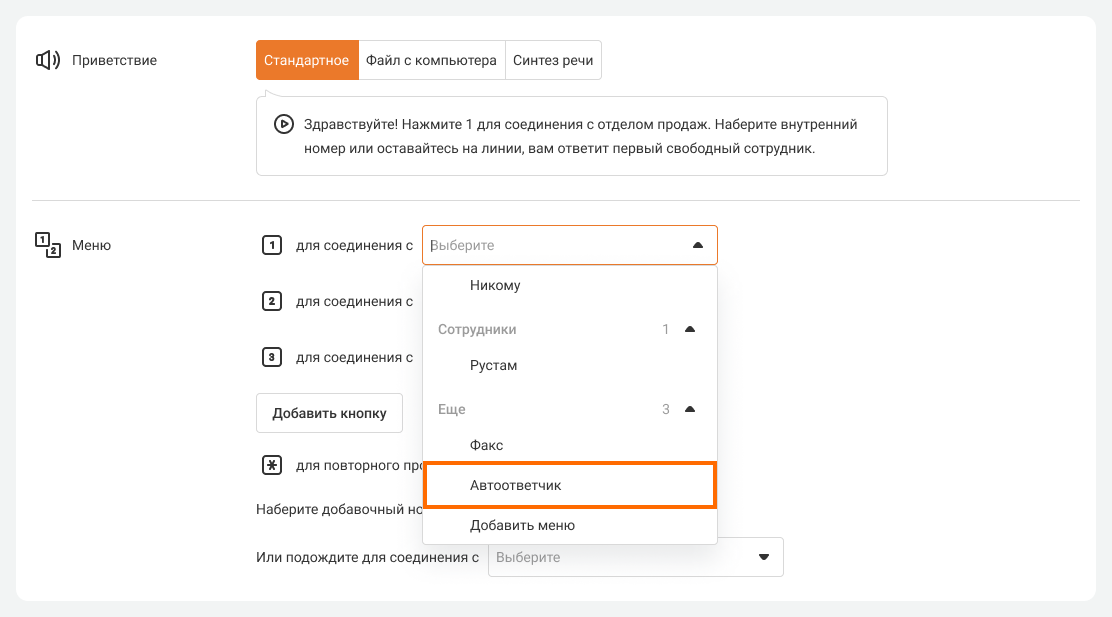Collapse the Сотрудники group arrow
1112x617 pixels.
pyautogui.click(x=689, y=329)
